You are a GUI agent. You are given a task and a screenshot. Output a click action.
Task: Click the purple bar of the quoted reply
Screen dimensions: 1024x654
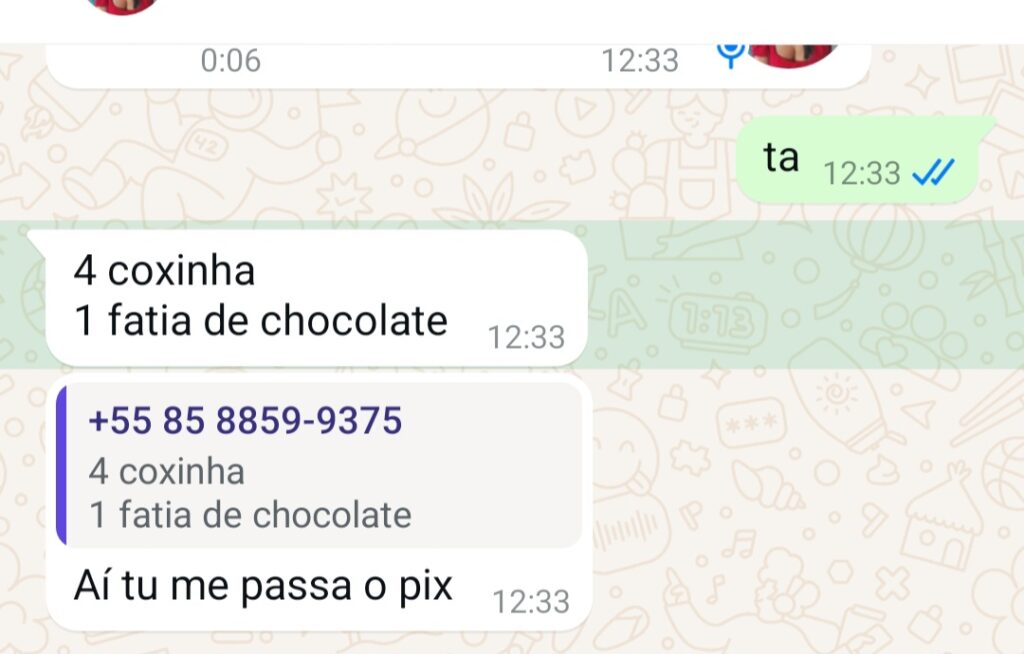61,465
